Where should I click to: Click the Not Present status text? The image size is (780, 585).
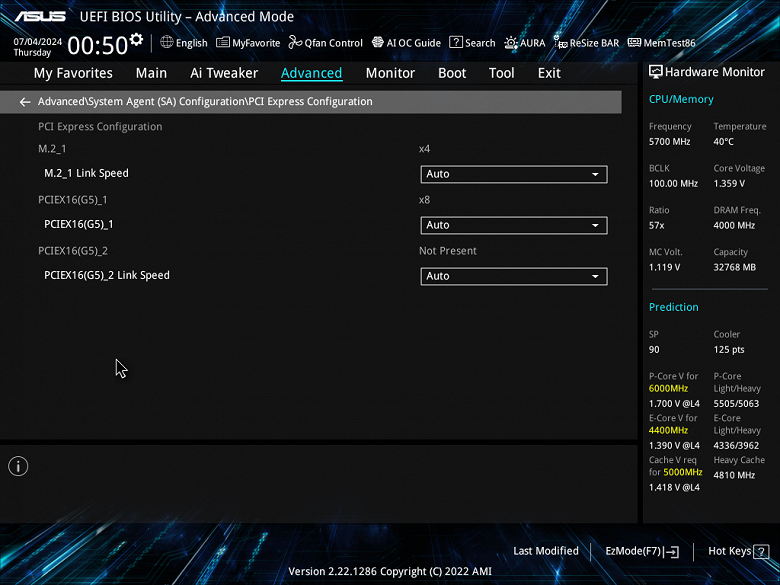pos(447,251)
